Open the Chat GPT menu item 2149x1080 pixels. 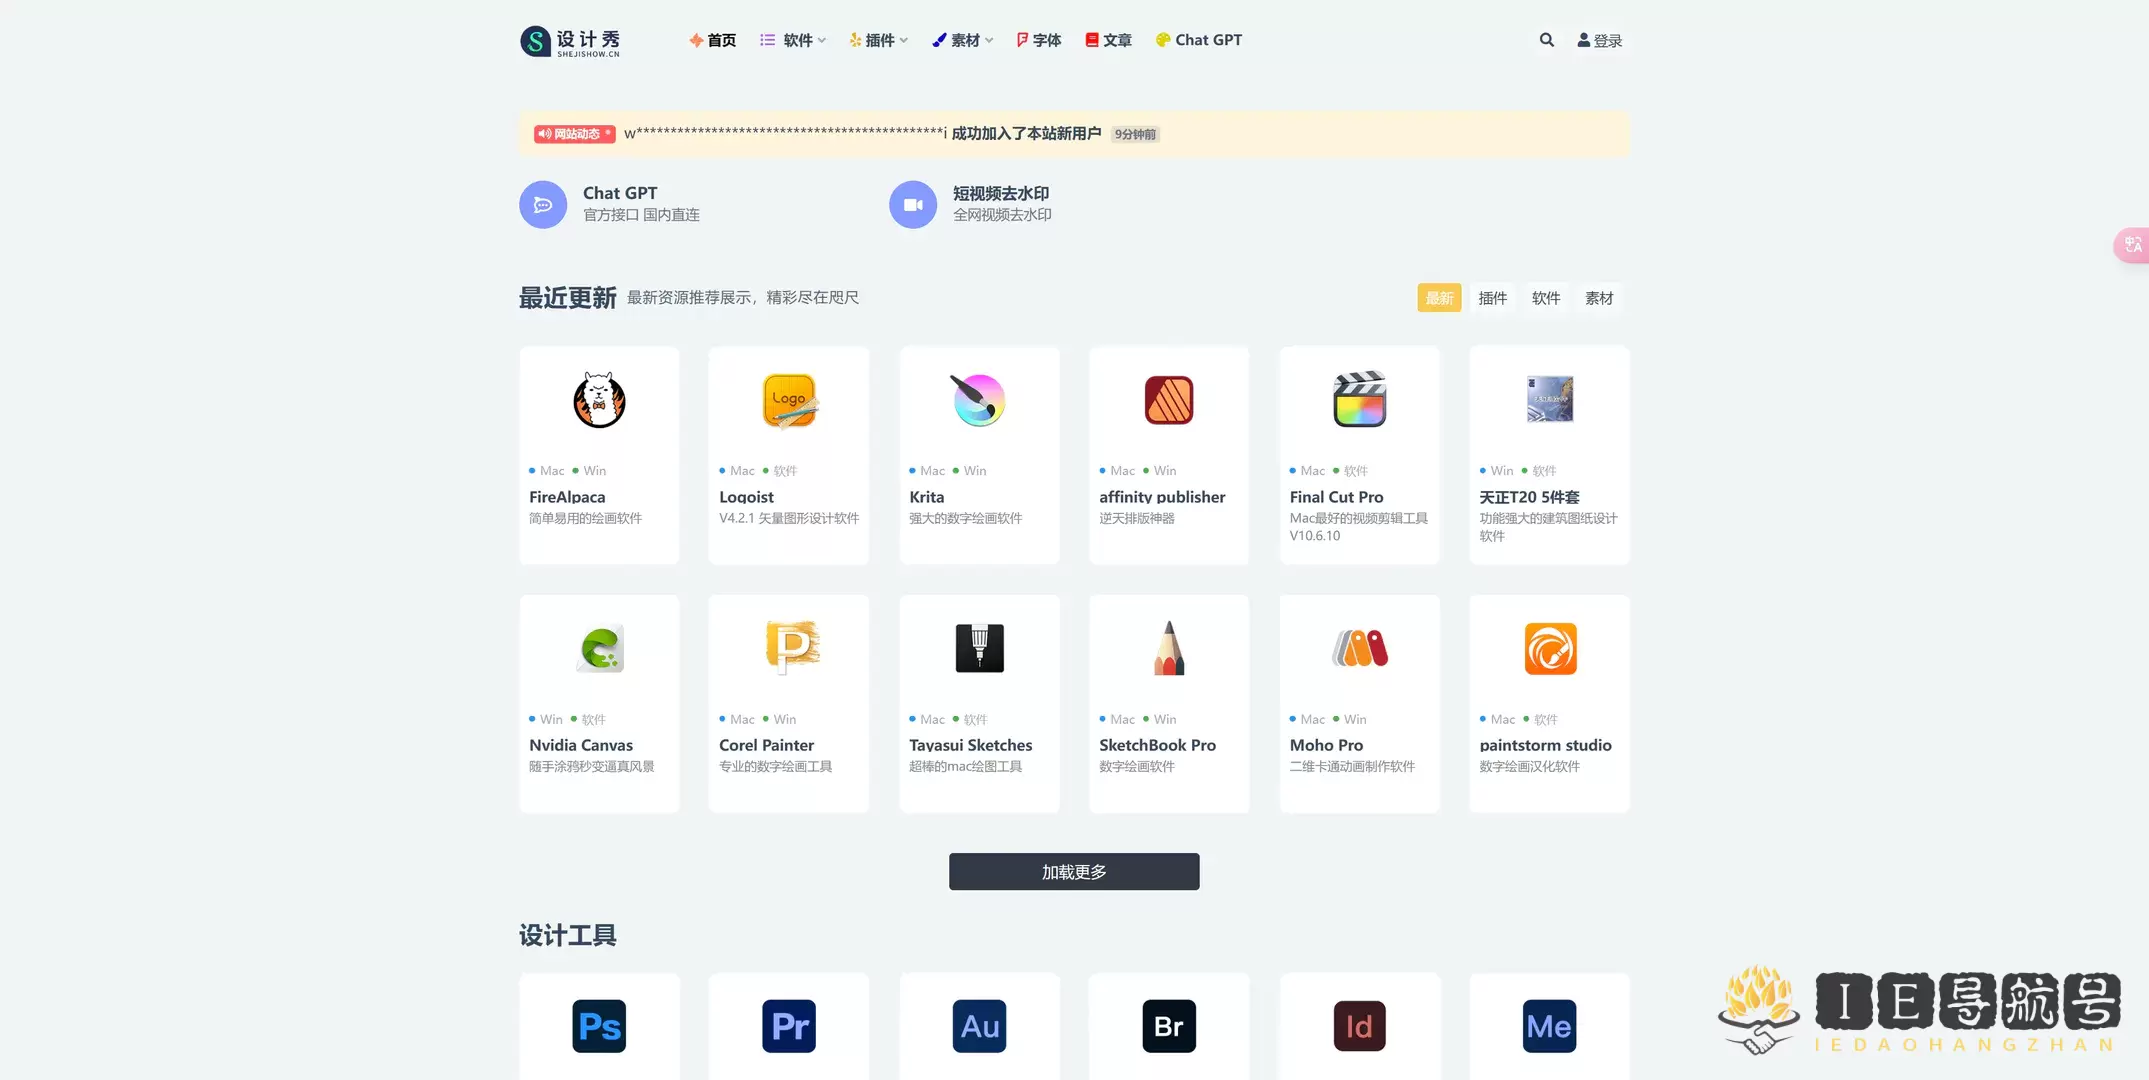(x=1198, y=40)
